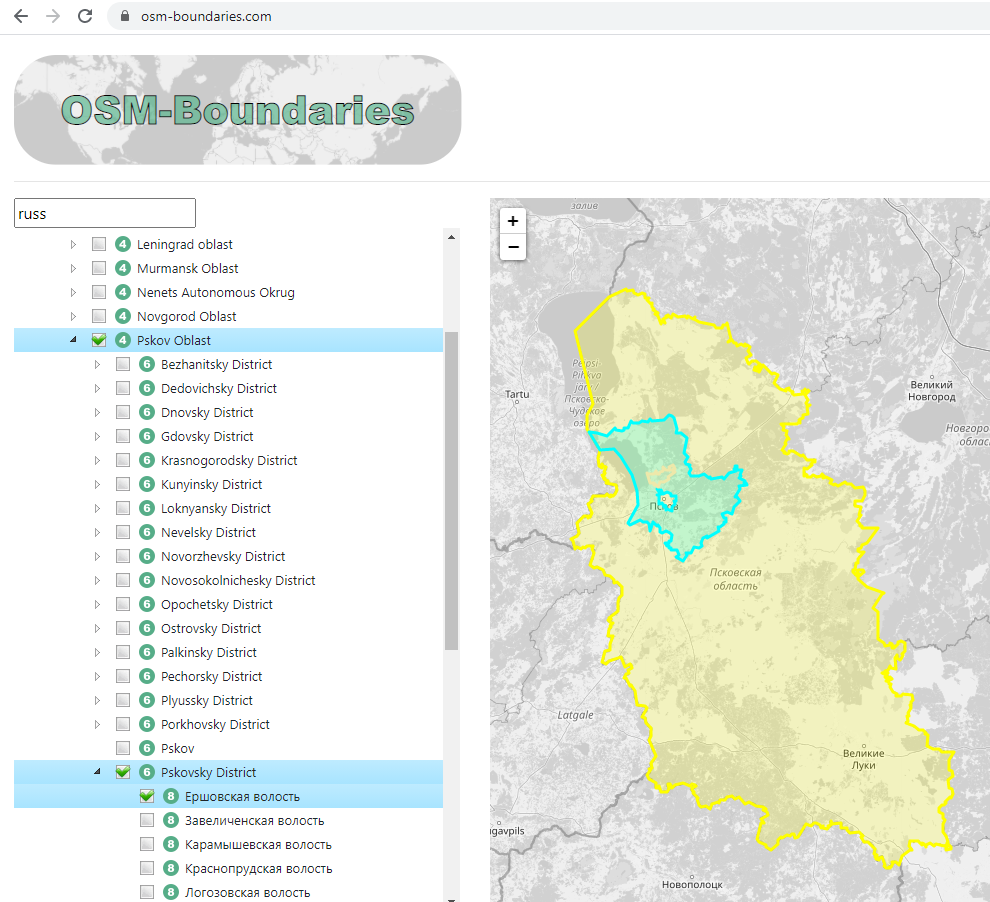This screenshot has height=902, width=990.
Task: Expand the Bezhanitsky District node
Action: (x=97, y=364)
